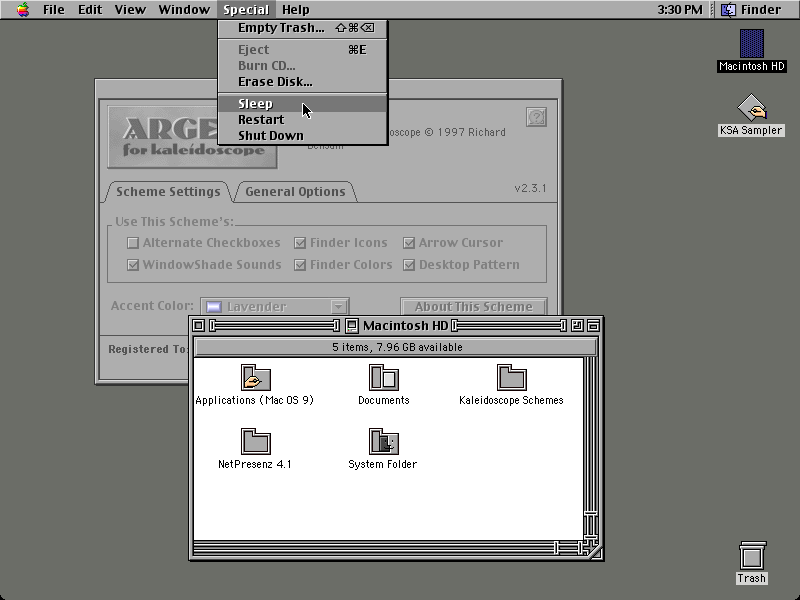
Task: Choose Sleep from Special menu
Action: (303, 104)
